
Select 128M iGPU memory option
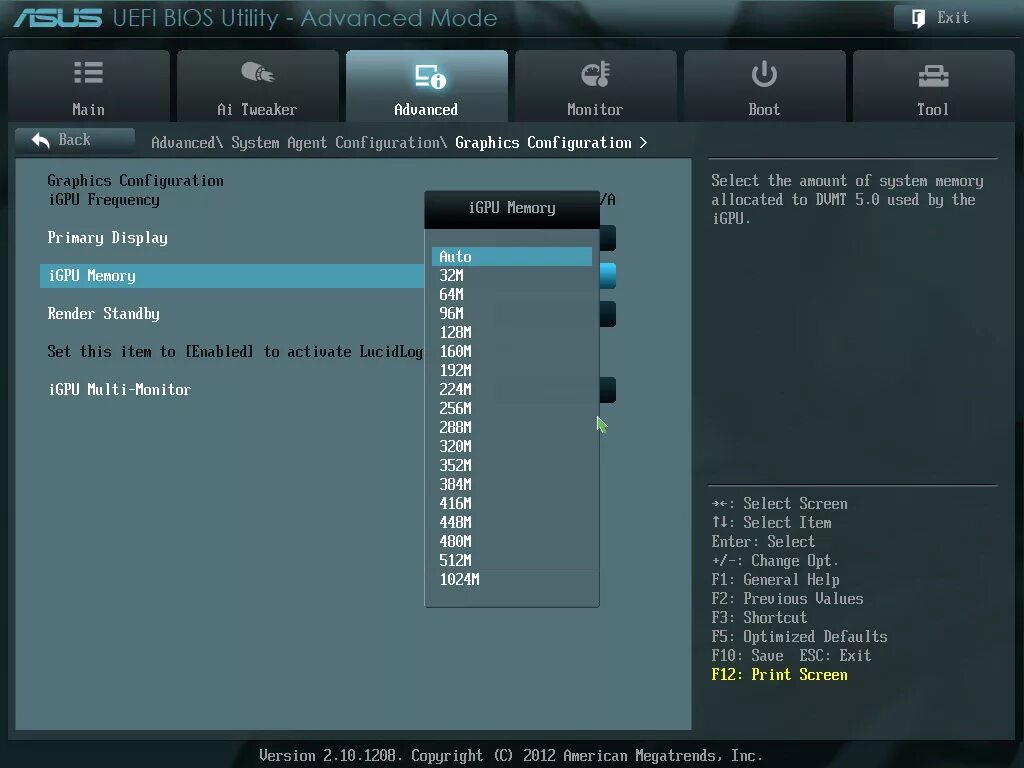tap(512, 332)
